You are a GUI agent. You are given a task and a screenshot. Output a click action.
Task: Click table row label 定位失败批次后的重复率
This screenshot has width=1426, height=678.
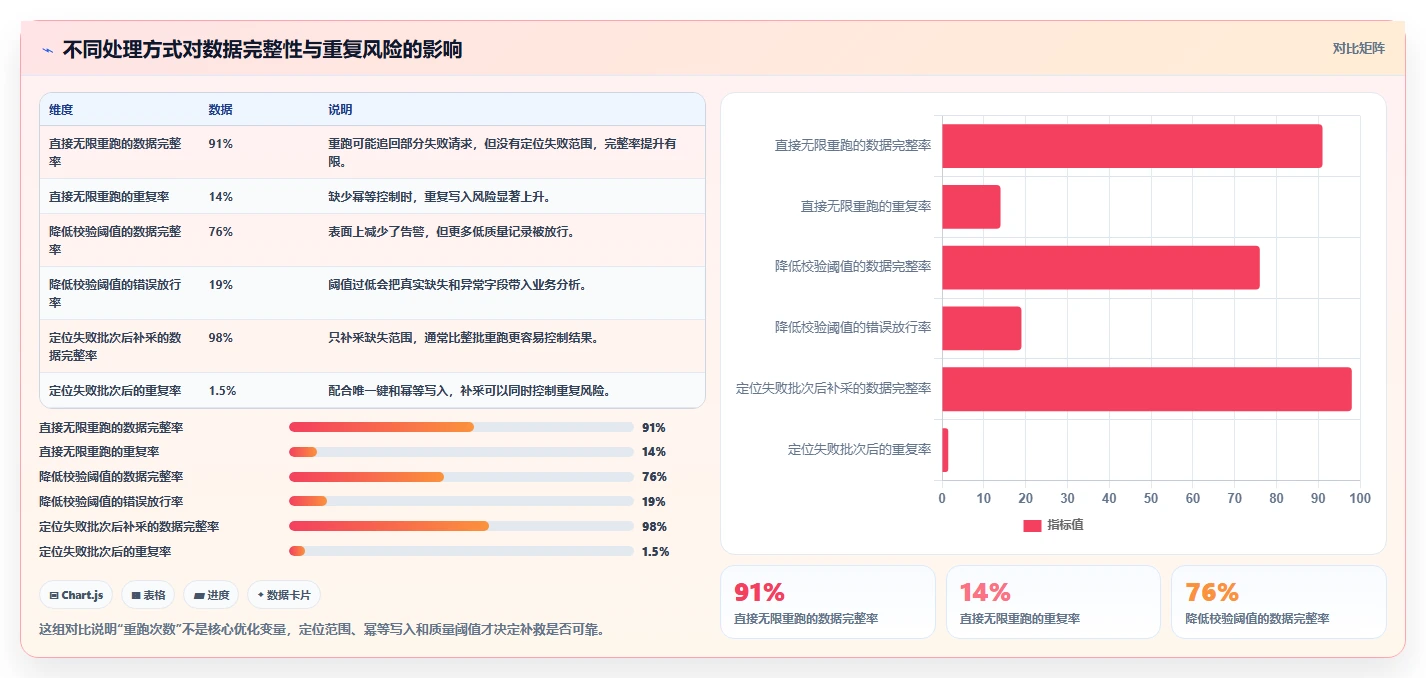(115, 391)
